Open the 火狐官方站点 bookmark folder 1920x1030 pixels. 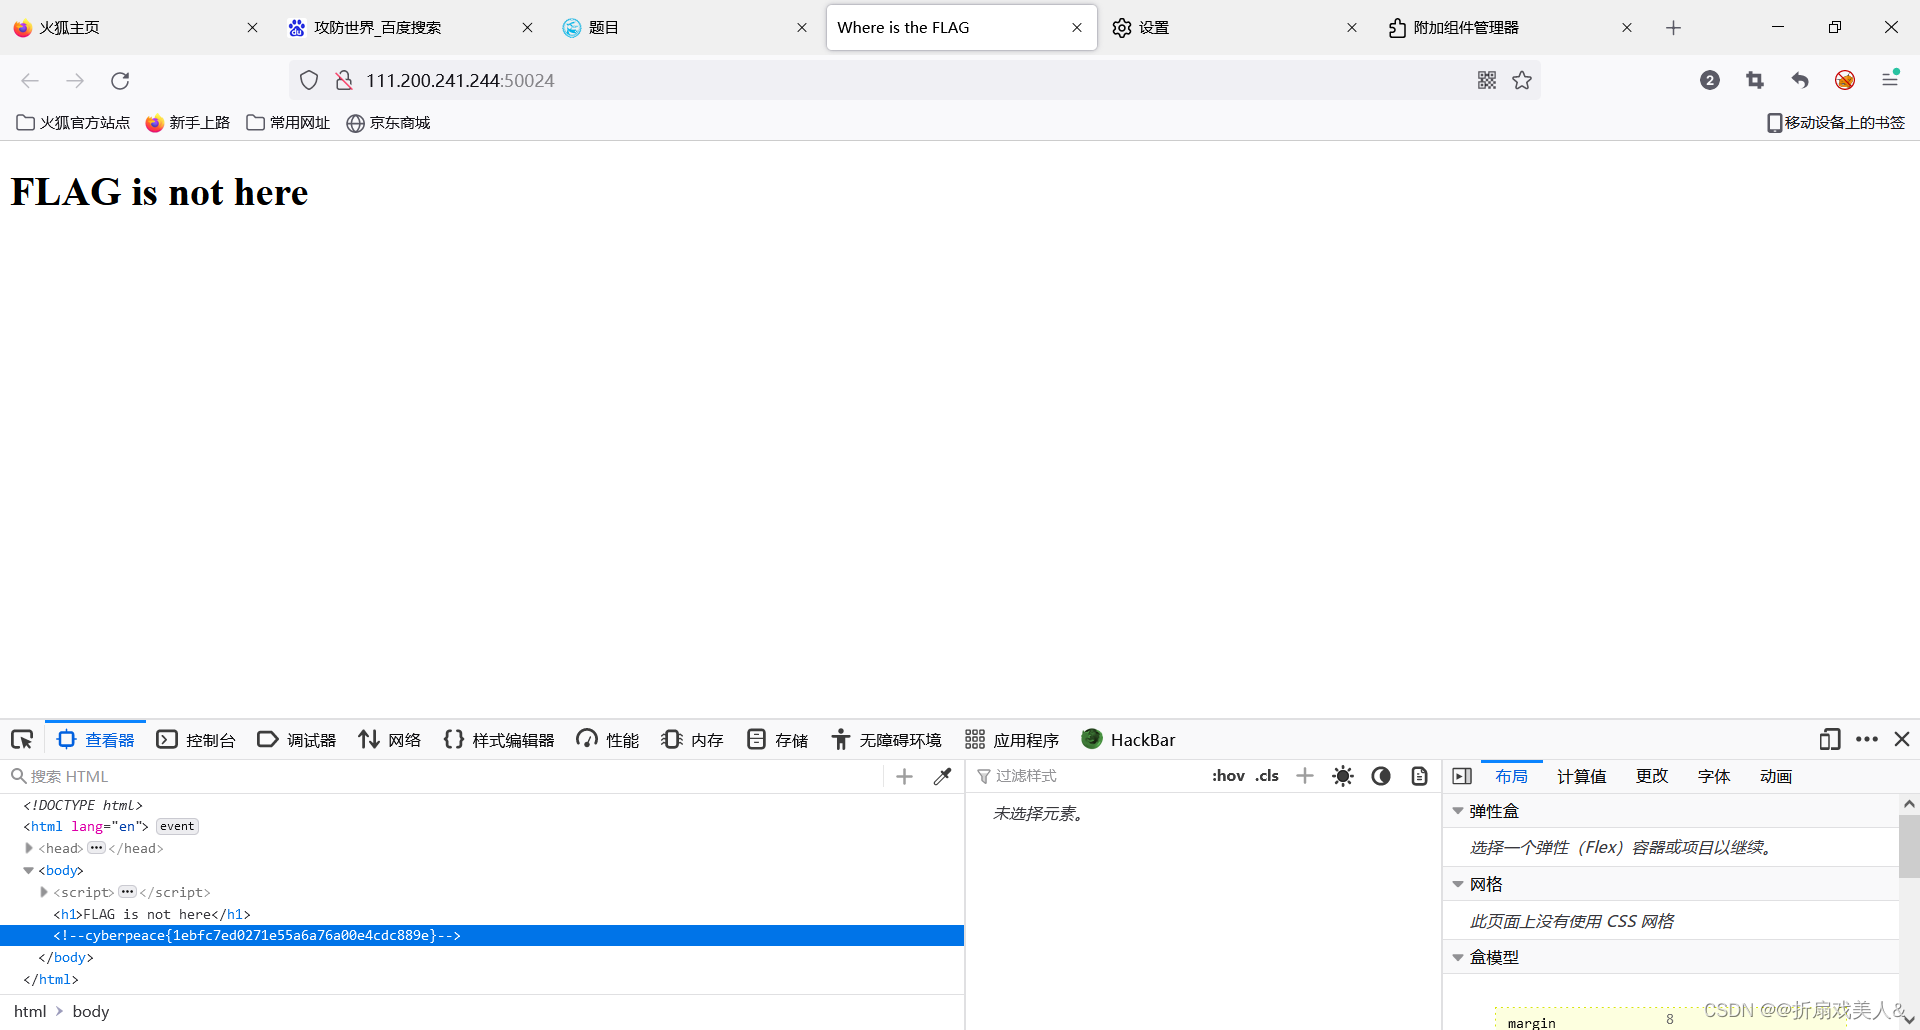click(73, 122)
